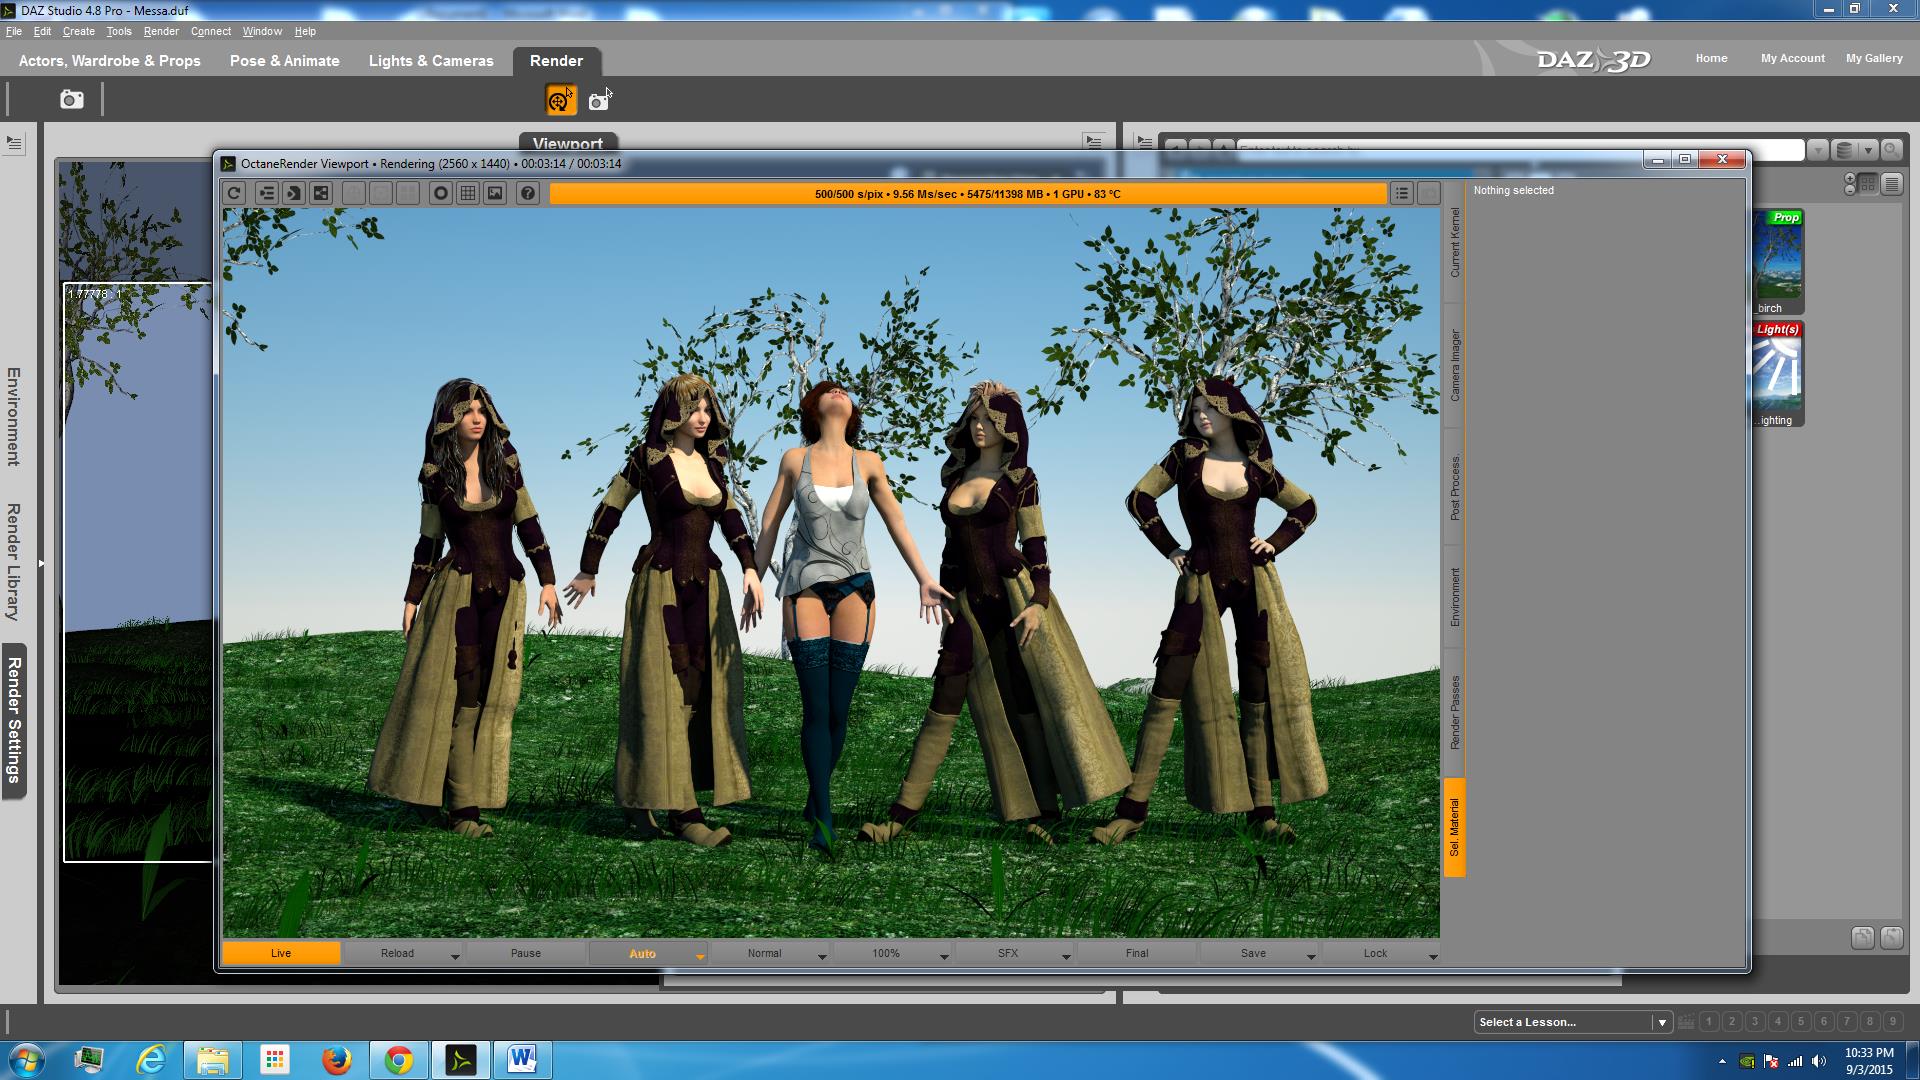Toggle the Auto update mode button
The width and height of the screenshot is (1920, 1080).
pyautogui.click(x=642, y=954)
